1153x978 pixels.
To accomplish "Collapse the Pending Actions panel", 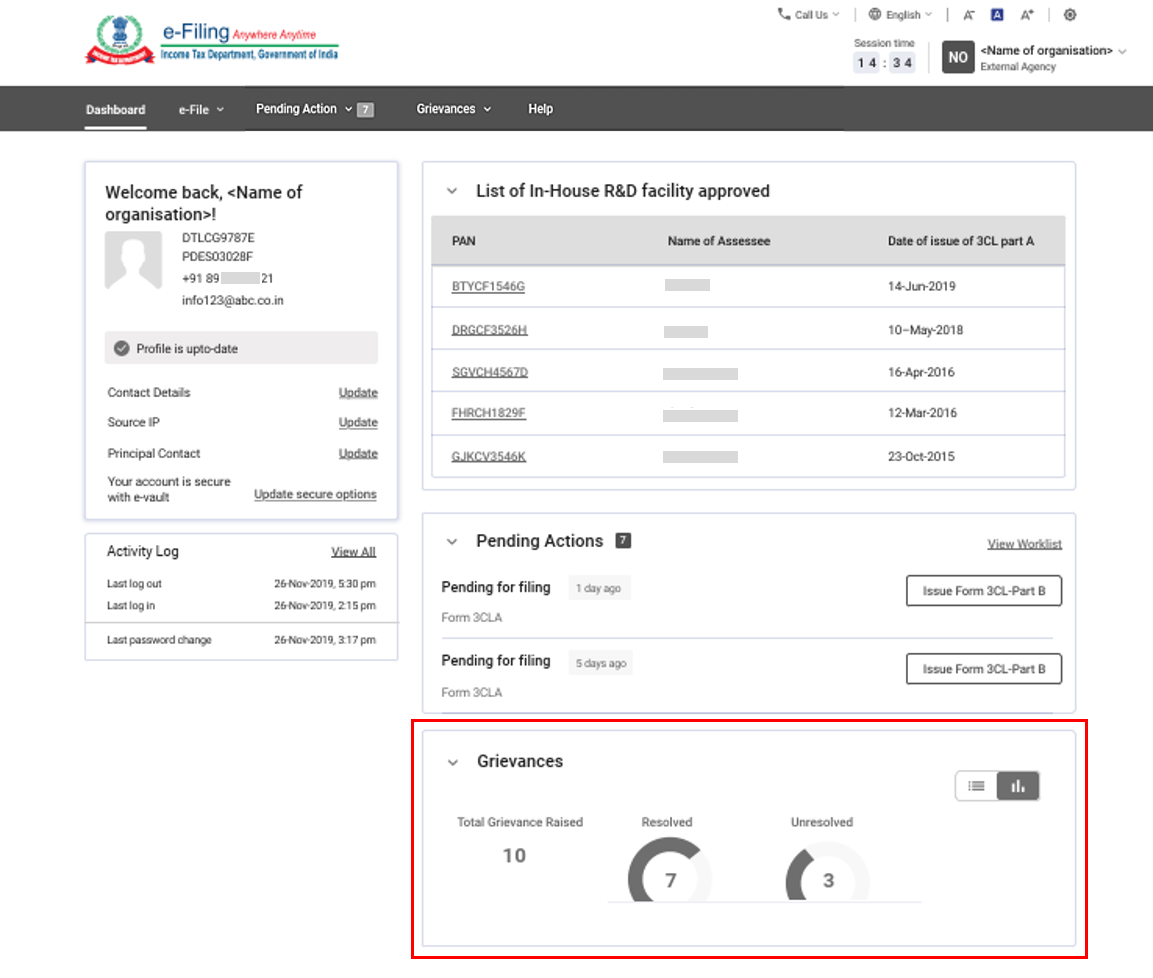I will (x=450, y=540).
